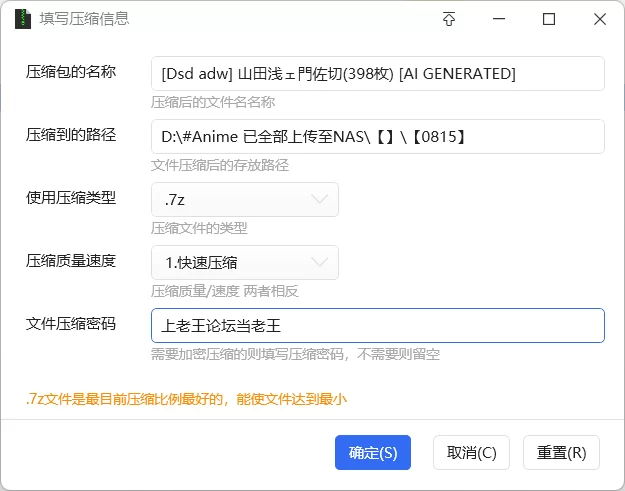Click hint text 压缩后的文件名名称
Viewport: 625px width, 491px height.
[x=213, y=102]
